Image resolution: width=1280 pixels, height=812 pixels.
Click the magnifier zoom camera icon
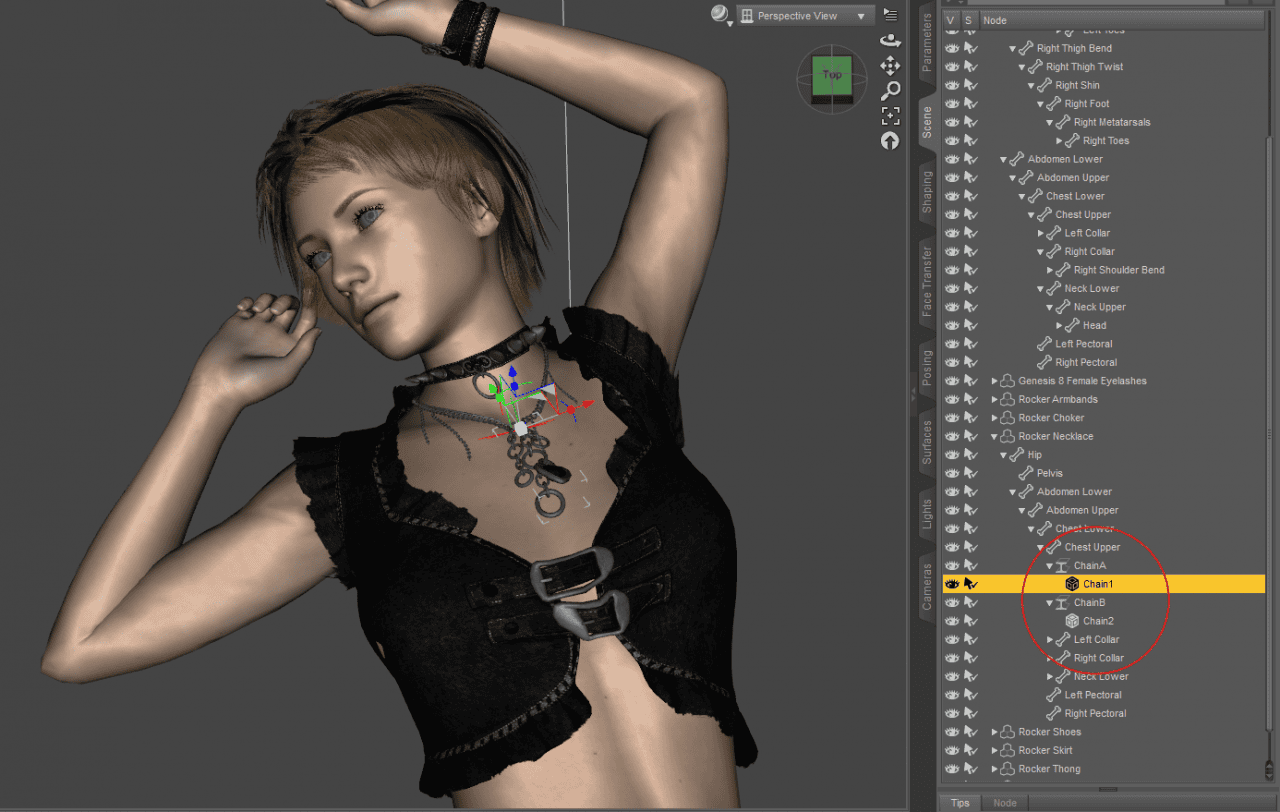[889, 91]
